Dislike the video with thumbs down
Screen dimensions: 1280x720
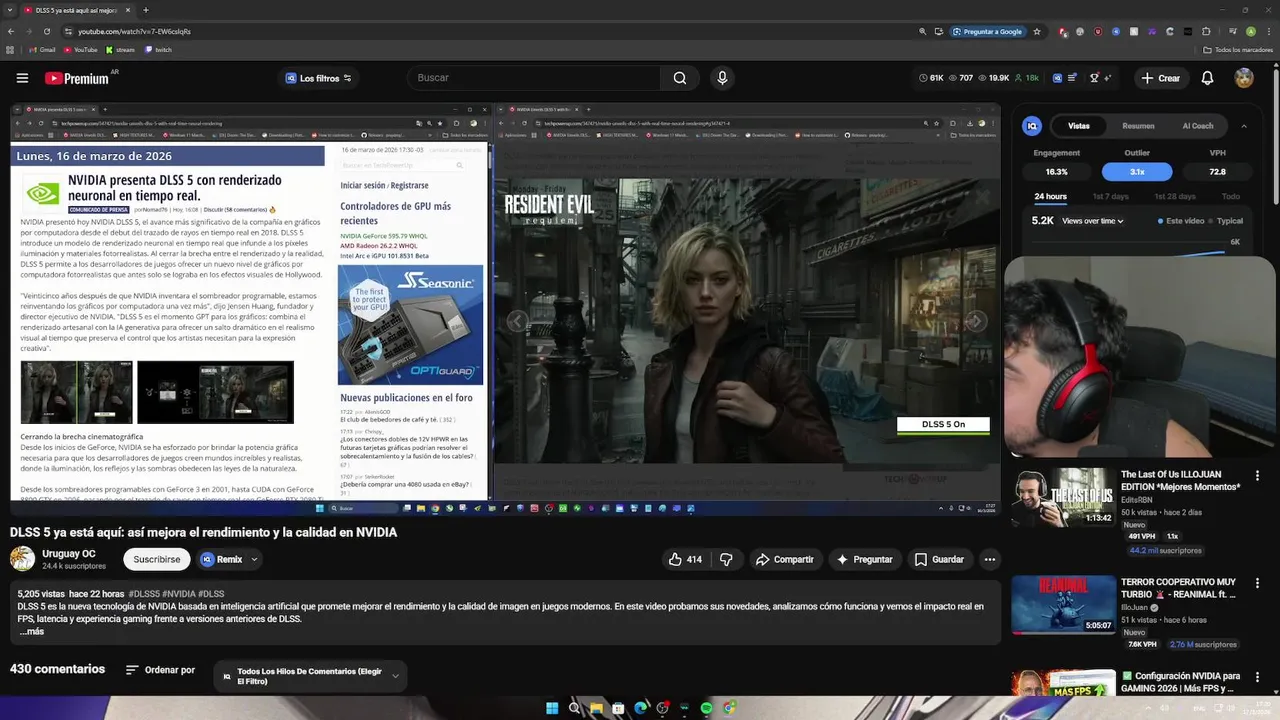[727, 559]
